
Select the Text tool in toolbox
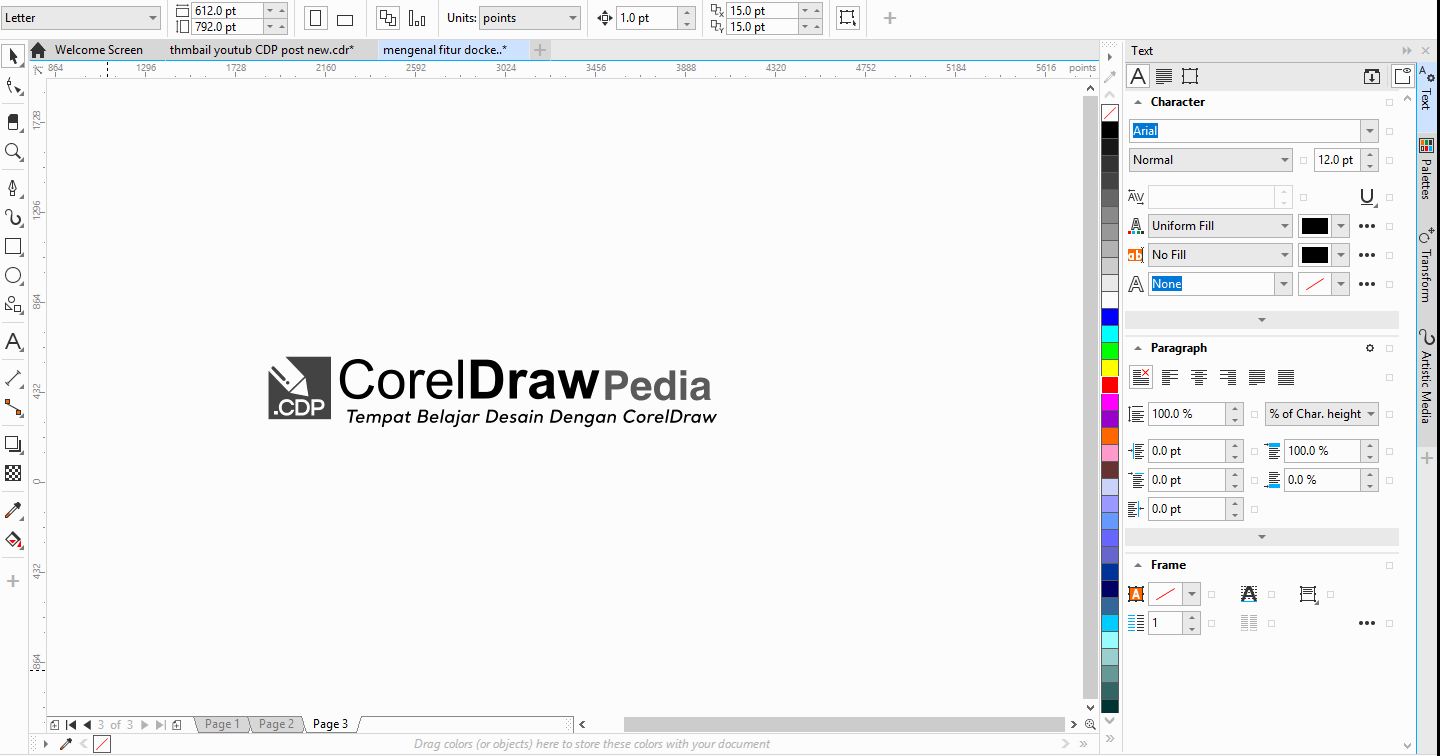tap(13, 342)
